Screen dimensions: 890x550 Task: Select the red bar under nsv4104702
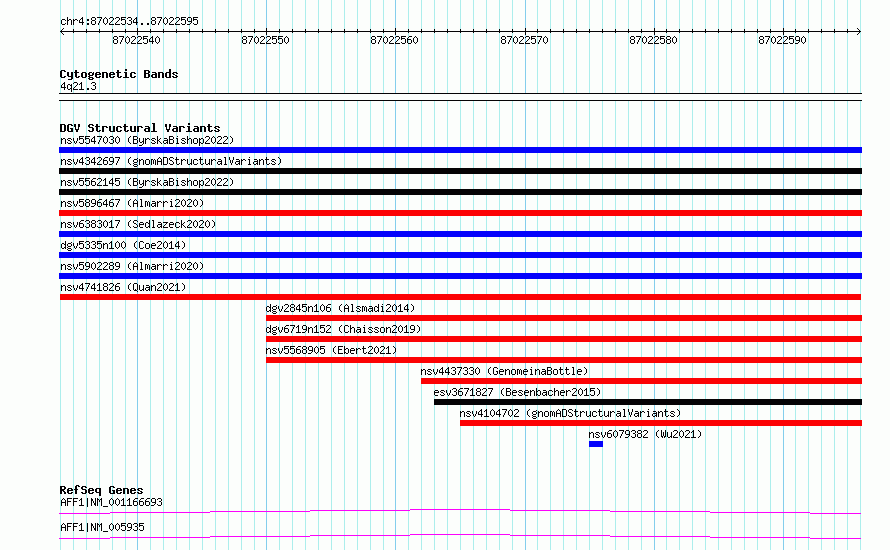(x=661, y=423)
